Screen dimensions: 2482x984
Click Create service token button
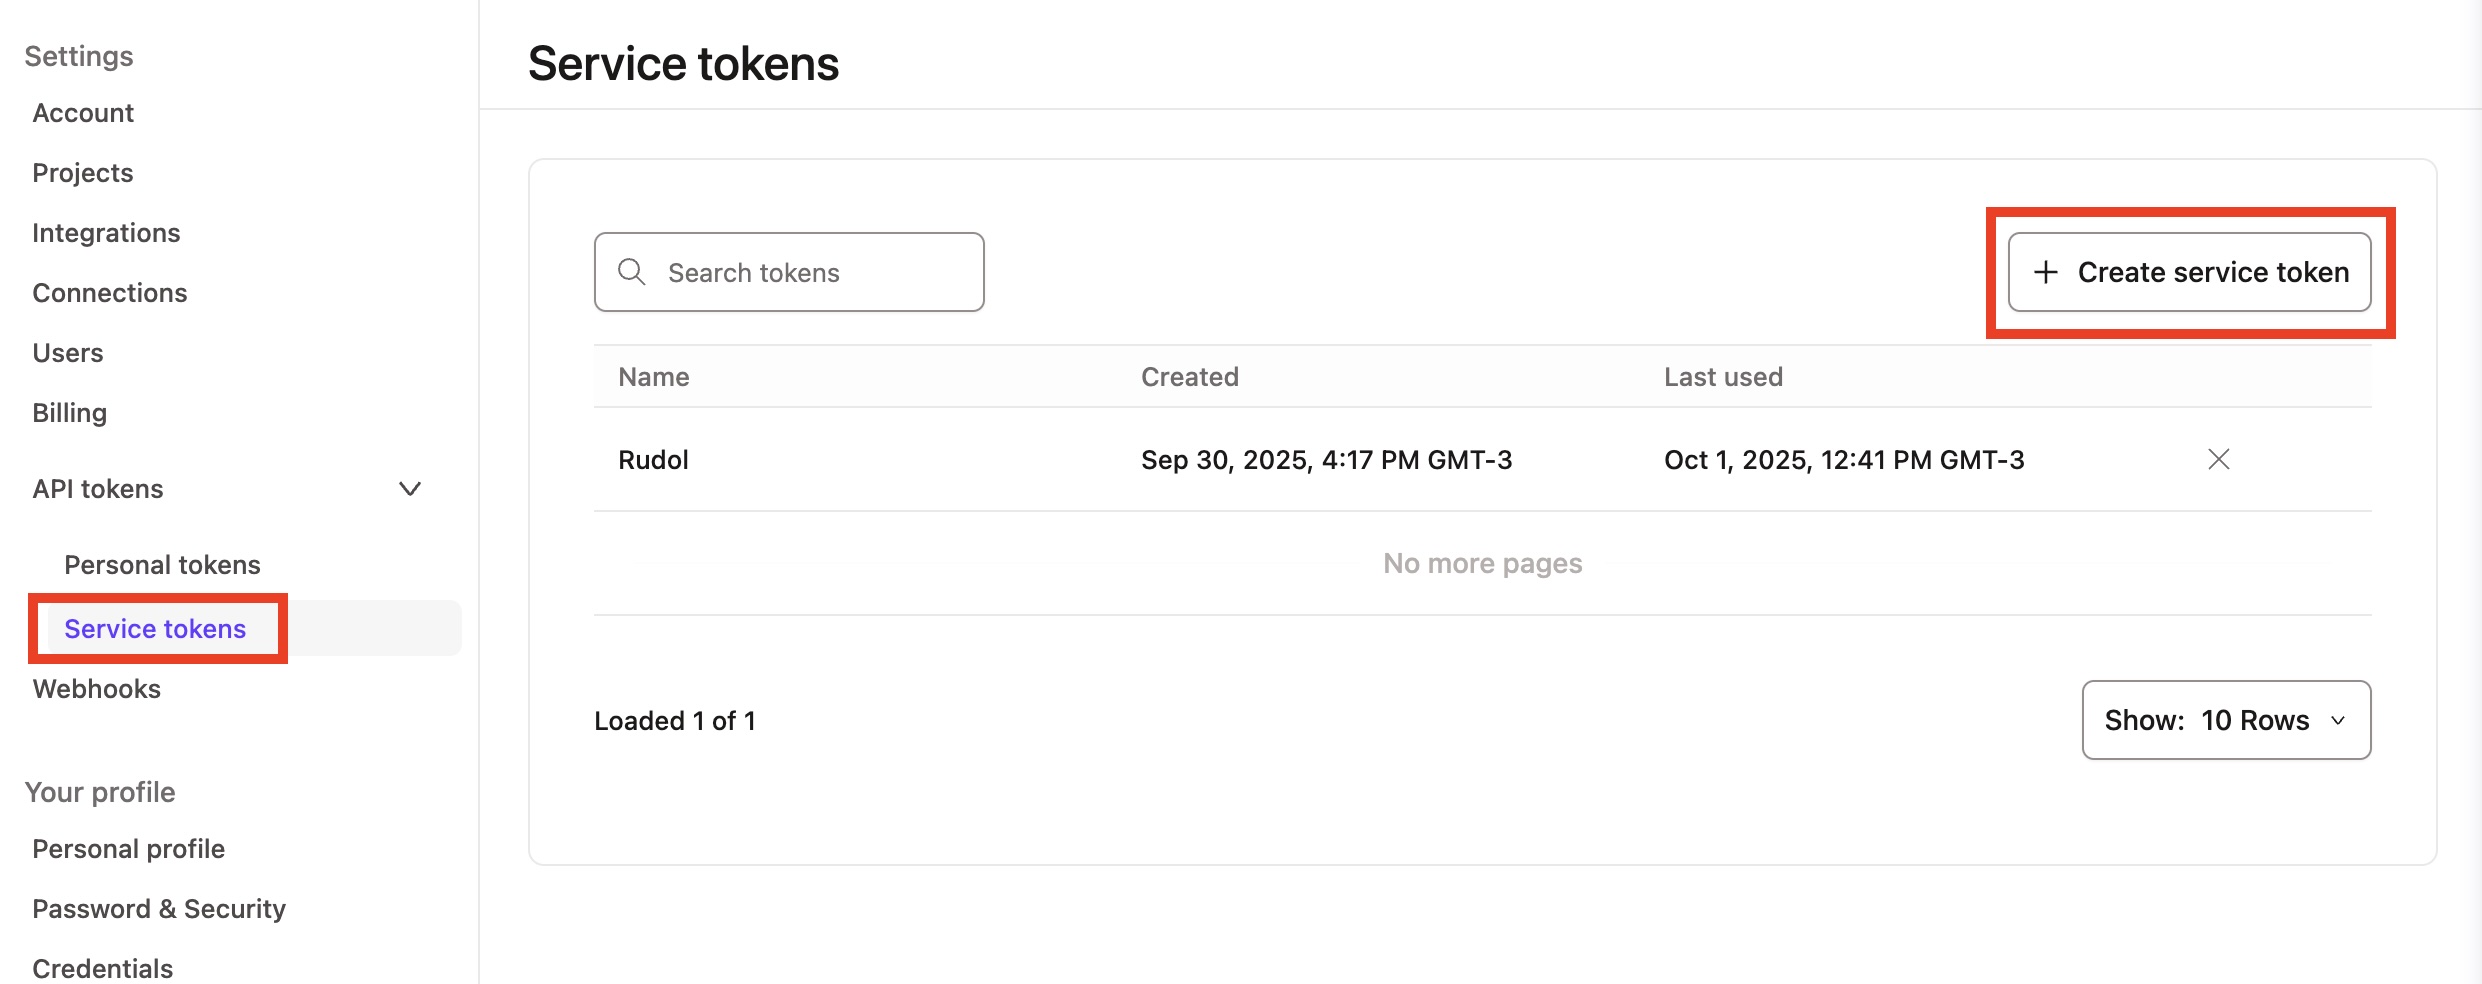pyautogui.click(x=2190, y=272)
